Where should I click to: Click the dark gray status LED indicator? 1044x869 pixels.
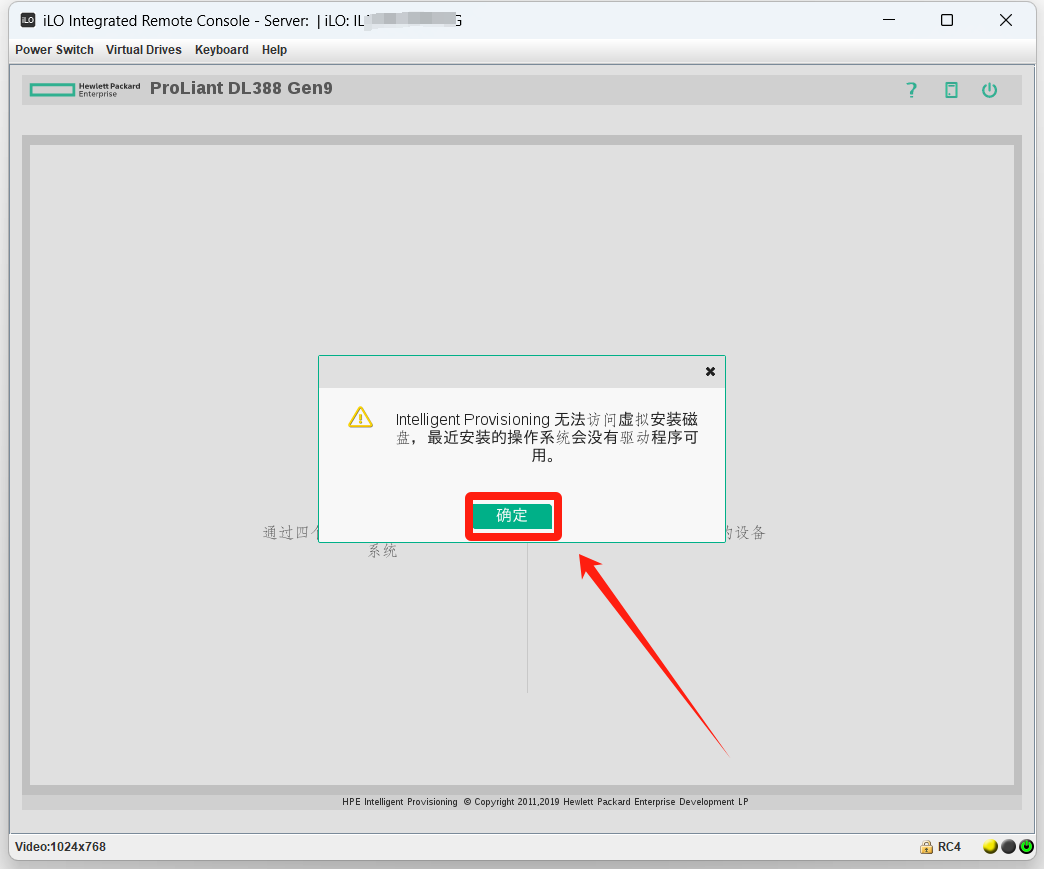pyautogui.click(x=1008, y=847)
